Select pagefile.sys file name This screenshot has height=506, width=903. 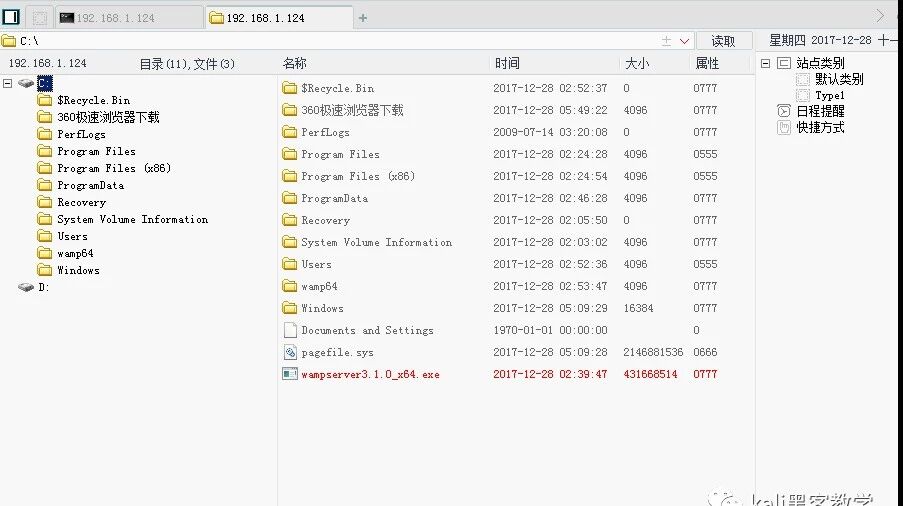(337, 352)
